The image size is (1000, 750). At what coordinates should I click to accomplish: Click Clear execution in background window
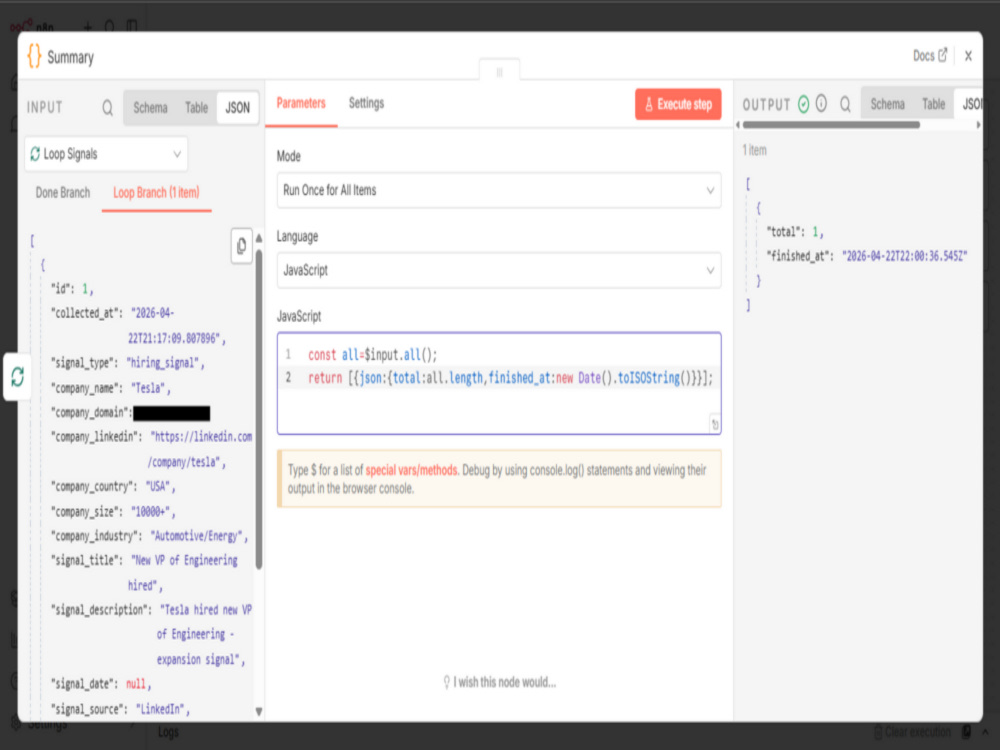point(912,732)
